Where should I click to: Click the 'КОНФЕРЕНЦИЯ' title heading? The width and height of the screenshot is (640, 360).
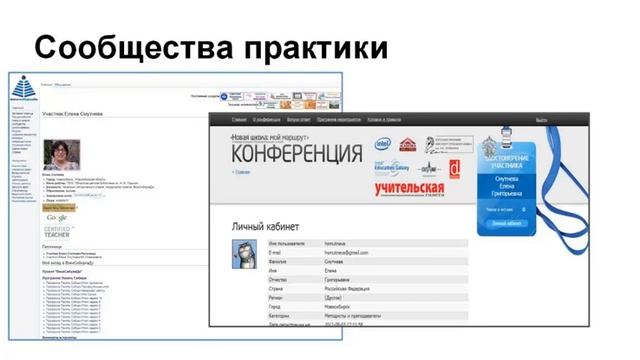click(x=297, y=154)
